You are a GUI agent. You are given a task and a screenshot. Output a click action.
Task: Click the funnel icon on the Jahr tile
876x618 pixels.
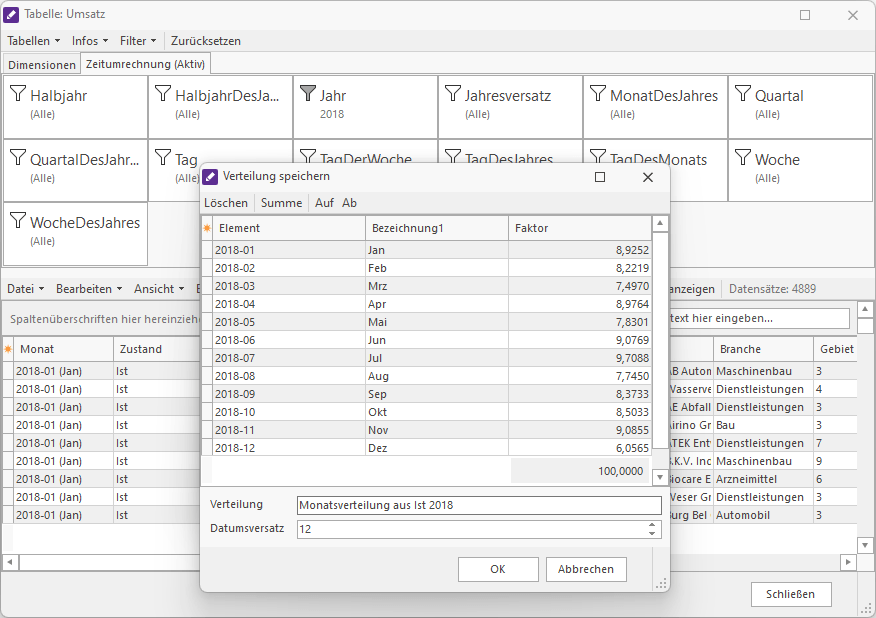pyautogui.click(x=307, y=94)
